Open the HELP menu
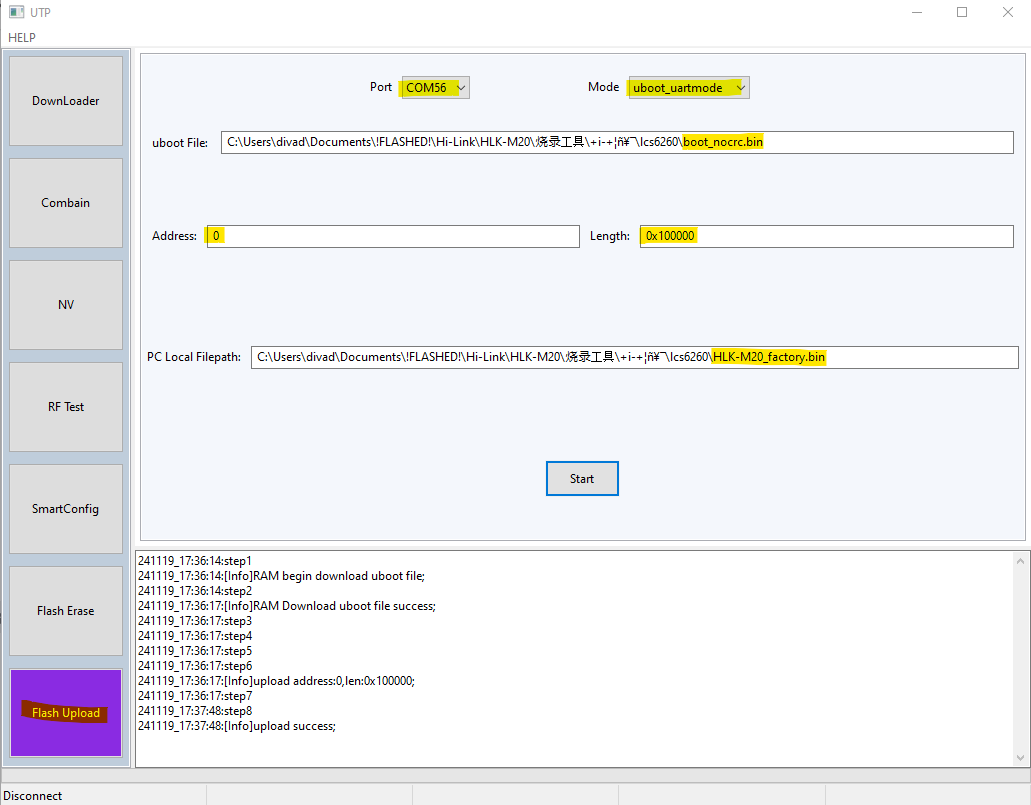The height and width of the screenshot is (805, 1031). click(22, 37)
